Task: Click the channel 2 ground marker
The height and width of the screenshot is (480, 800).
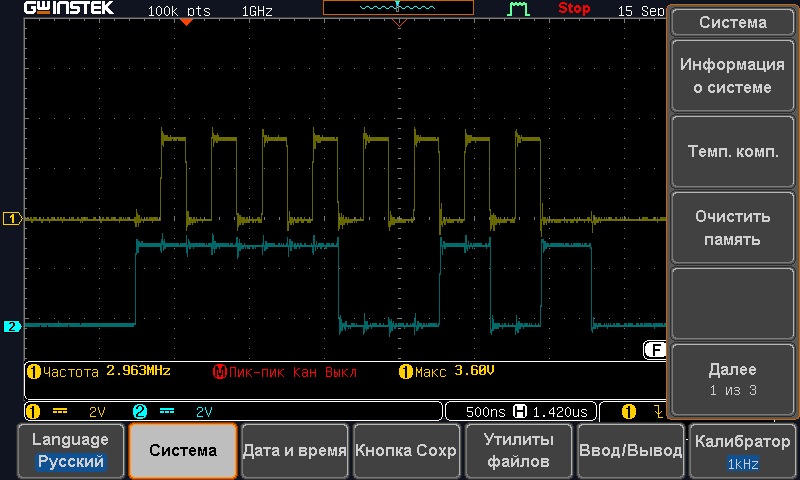Action: pyautogui.click(x=12, y=326)
